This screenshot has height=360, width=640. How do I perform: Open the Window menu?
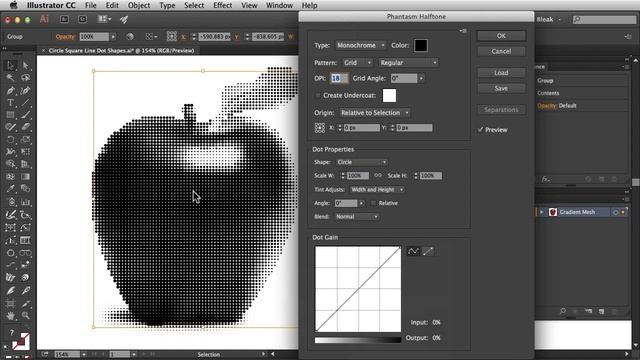(x=279, y=5)
